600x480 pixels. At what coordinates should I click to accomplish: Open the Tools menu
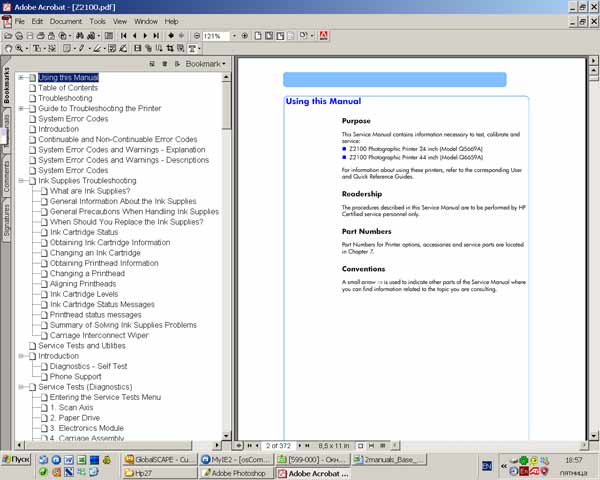tap(98, 21)
